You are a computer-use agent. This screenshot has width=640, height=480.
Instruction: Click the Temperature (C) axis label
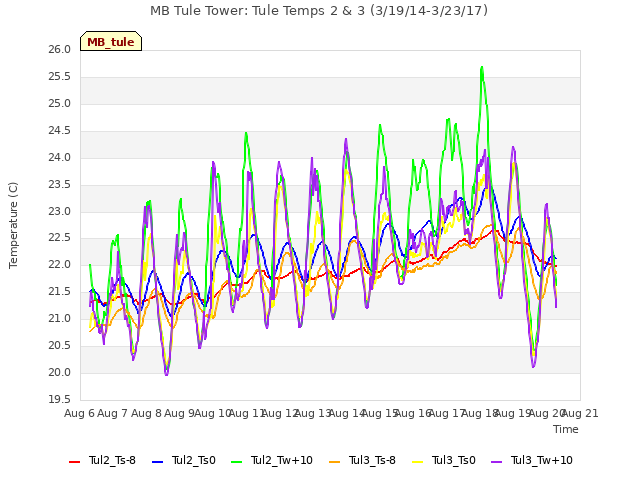tap(13, 225)
